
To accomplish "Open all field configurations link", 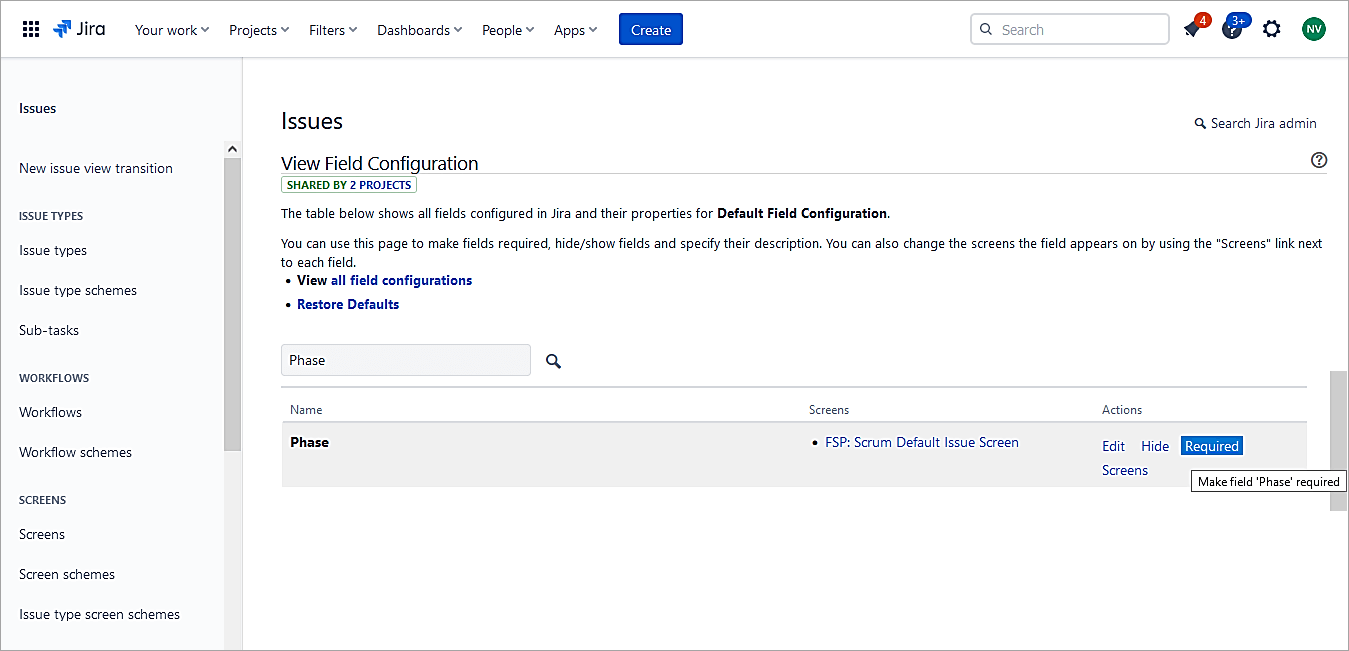I will pos(400,280).
